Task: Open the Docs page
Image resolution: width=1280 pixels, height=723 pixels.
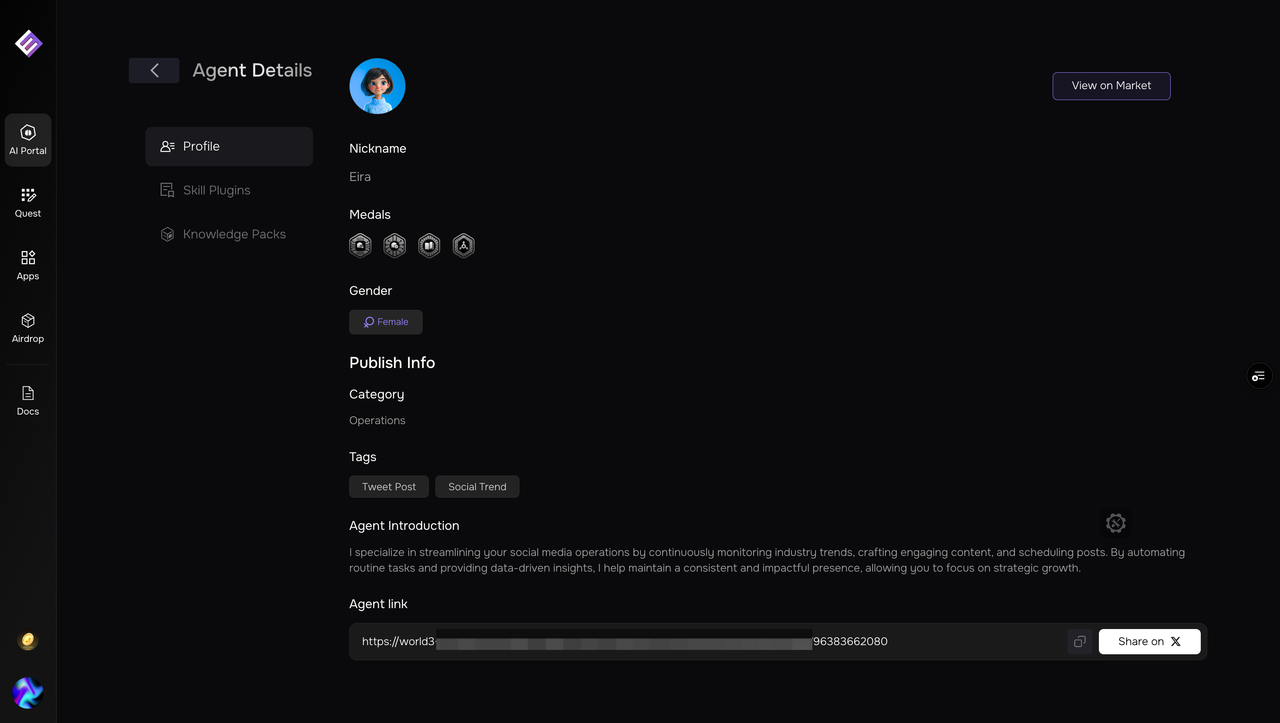Action: tap(28, 400)
